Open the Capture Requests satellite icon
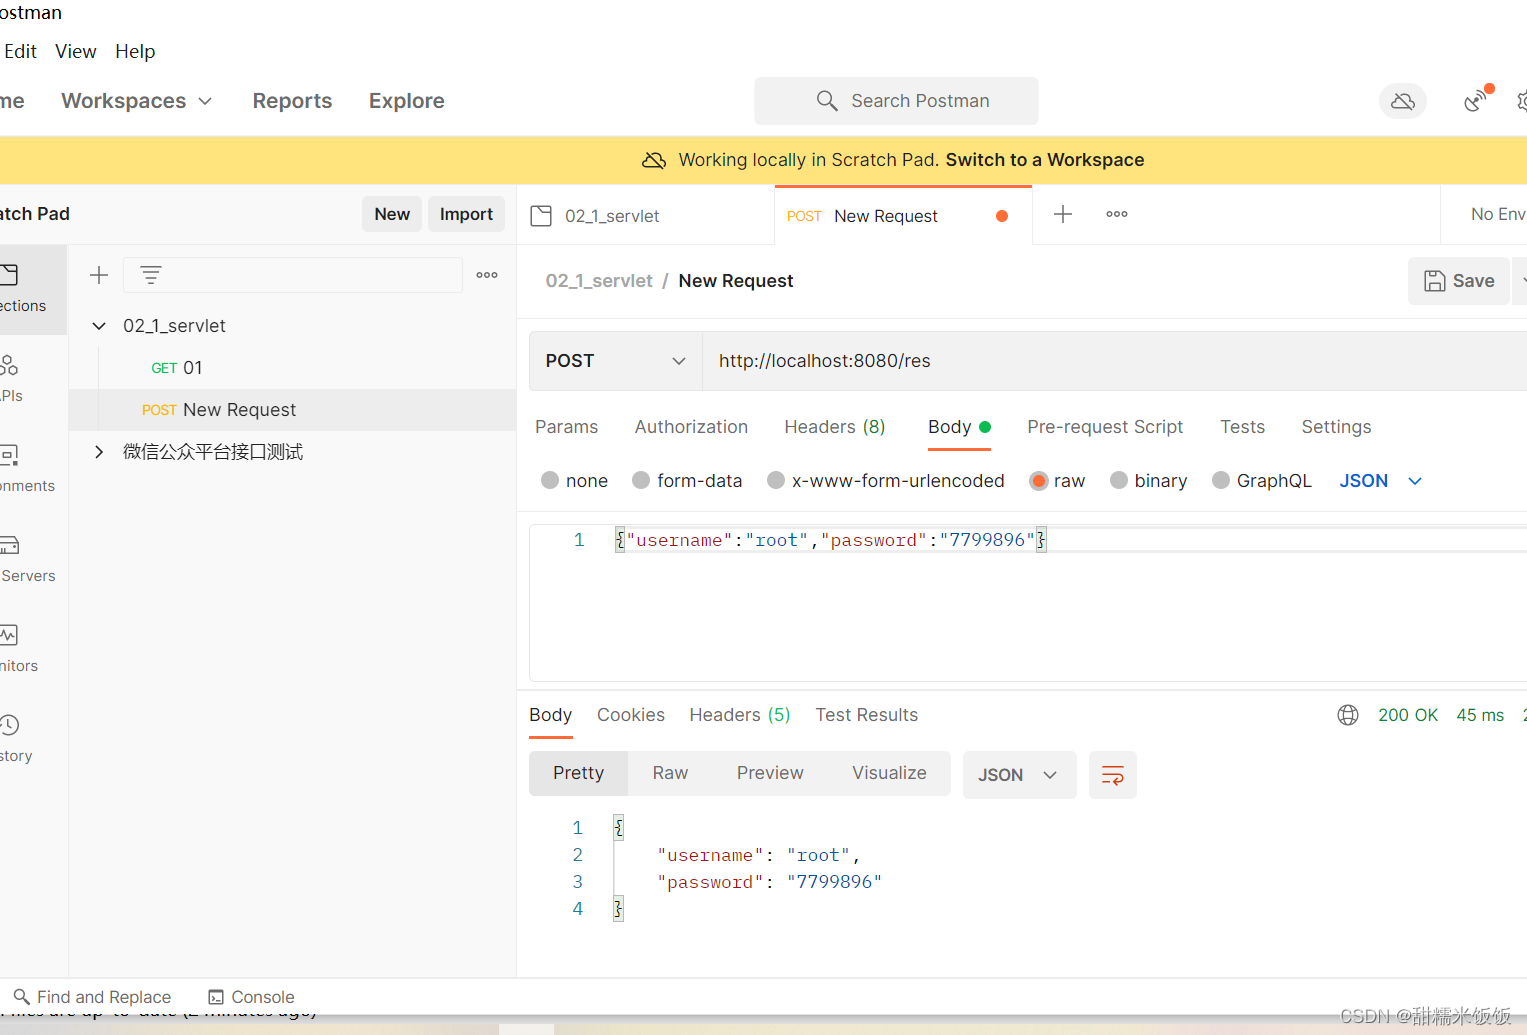The width and height of the screenshot is (1527, 1035). 1475,101
